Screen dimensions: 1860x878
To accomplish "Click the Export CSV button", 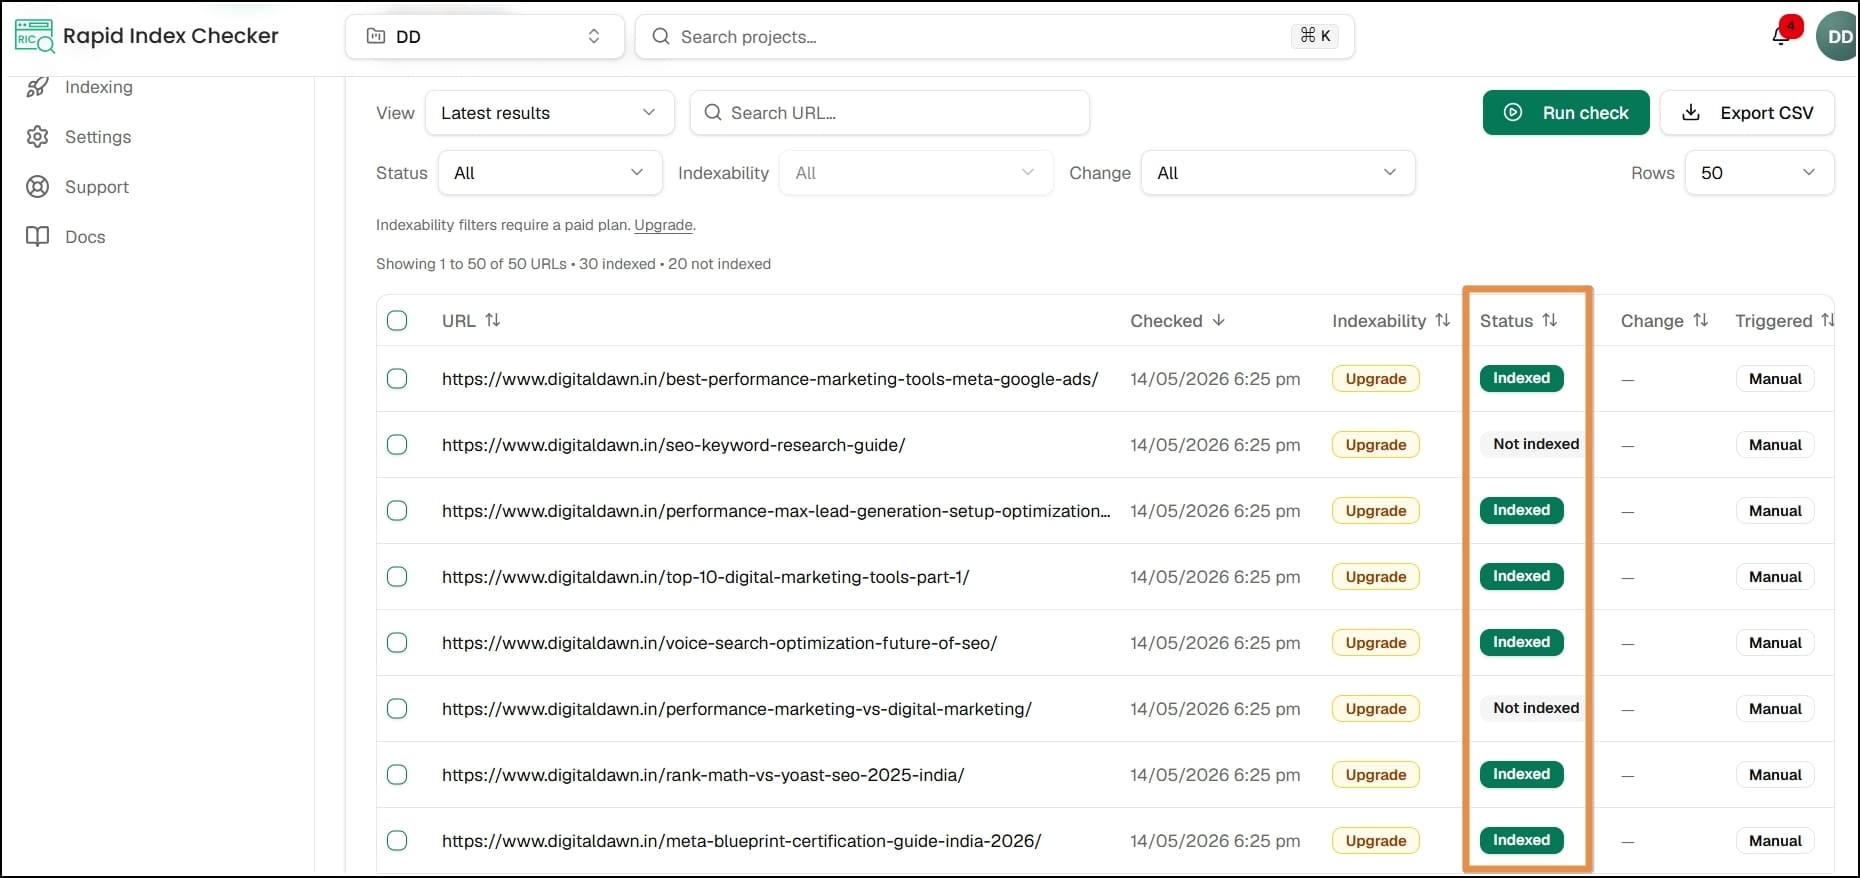I will [1747, 112].
